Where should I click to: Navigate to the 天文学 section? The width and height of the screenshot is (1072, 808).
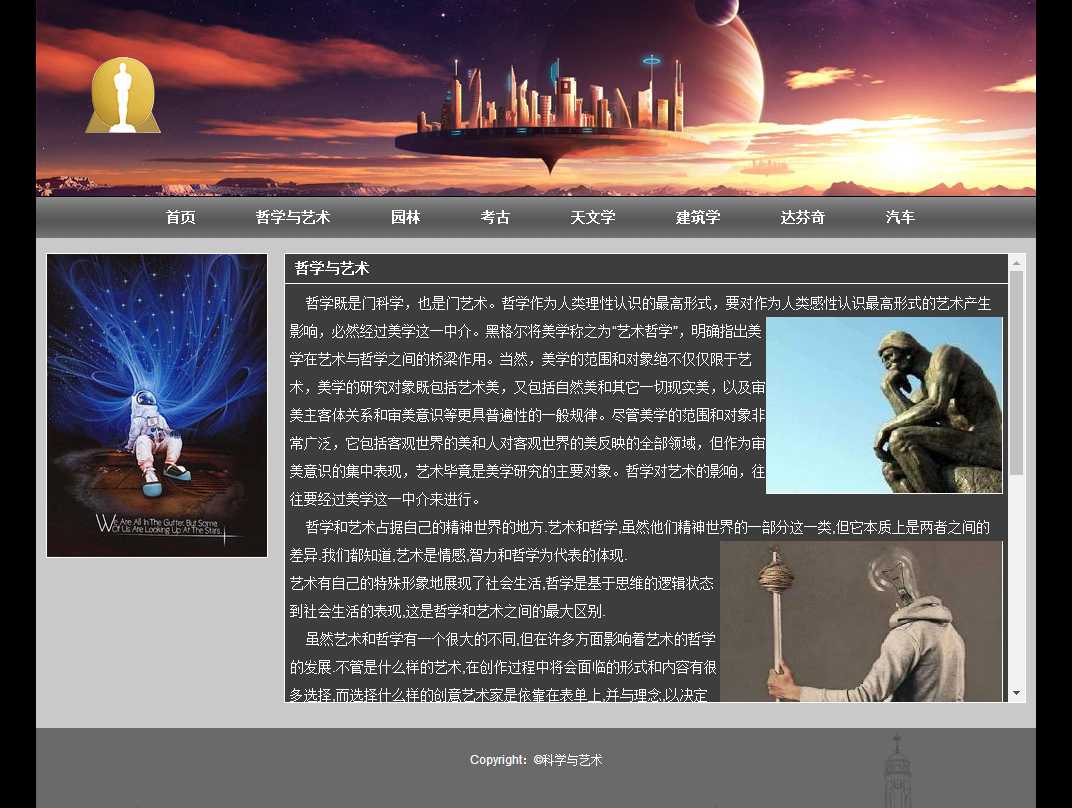(x=592, y=217)
